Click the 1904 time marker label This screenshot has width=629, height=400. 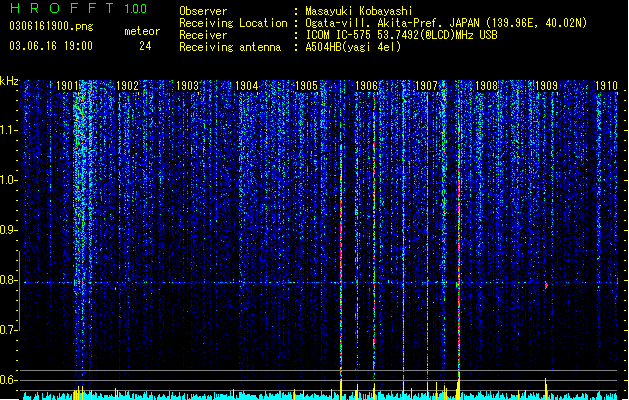247,86
